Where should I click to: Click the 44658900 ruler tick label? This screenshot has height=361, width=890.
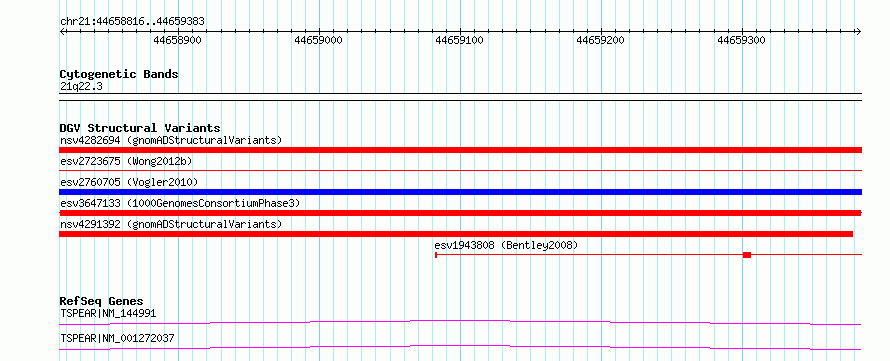coord(178,40)
